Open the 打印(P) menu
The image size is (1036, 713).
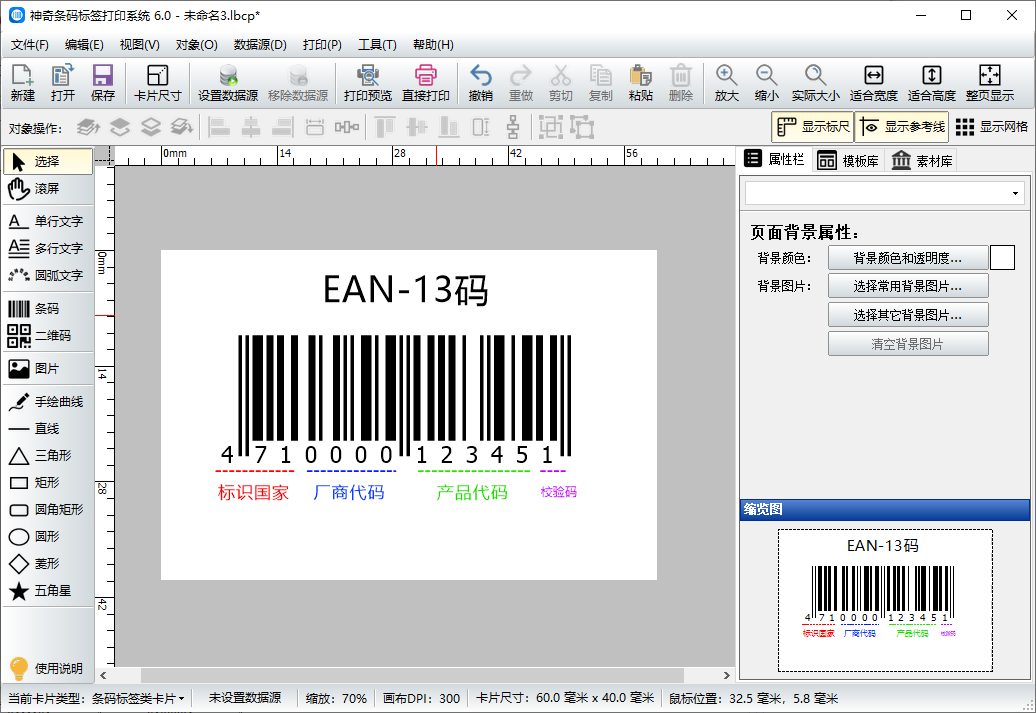[x=322, y=45]
